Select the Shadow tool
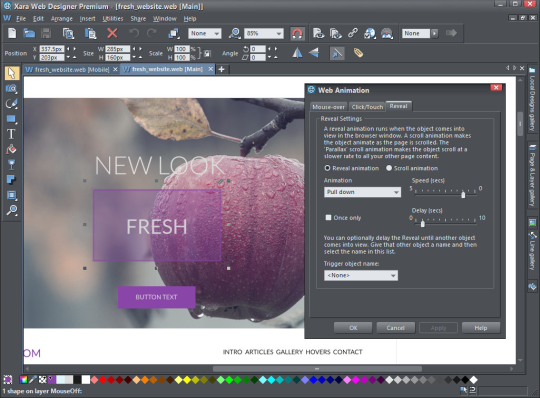540x398 pixels. 11,180
